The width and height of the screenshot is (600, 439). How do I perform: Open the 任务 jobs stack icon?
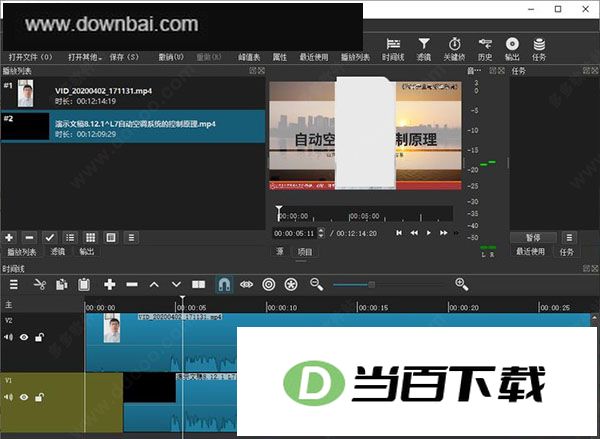(x=539, y=44)
